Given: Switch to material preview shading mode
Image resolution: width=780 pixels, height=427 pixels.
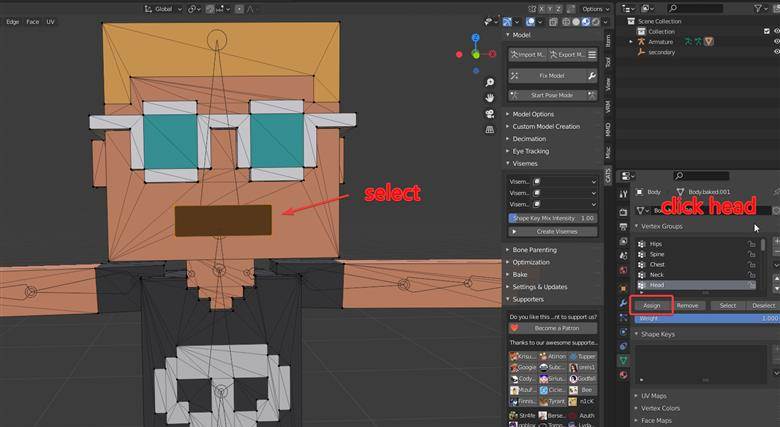Looking at the screenshot, I should (586, 22).
